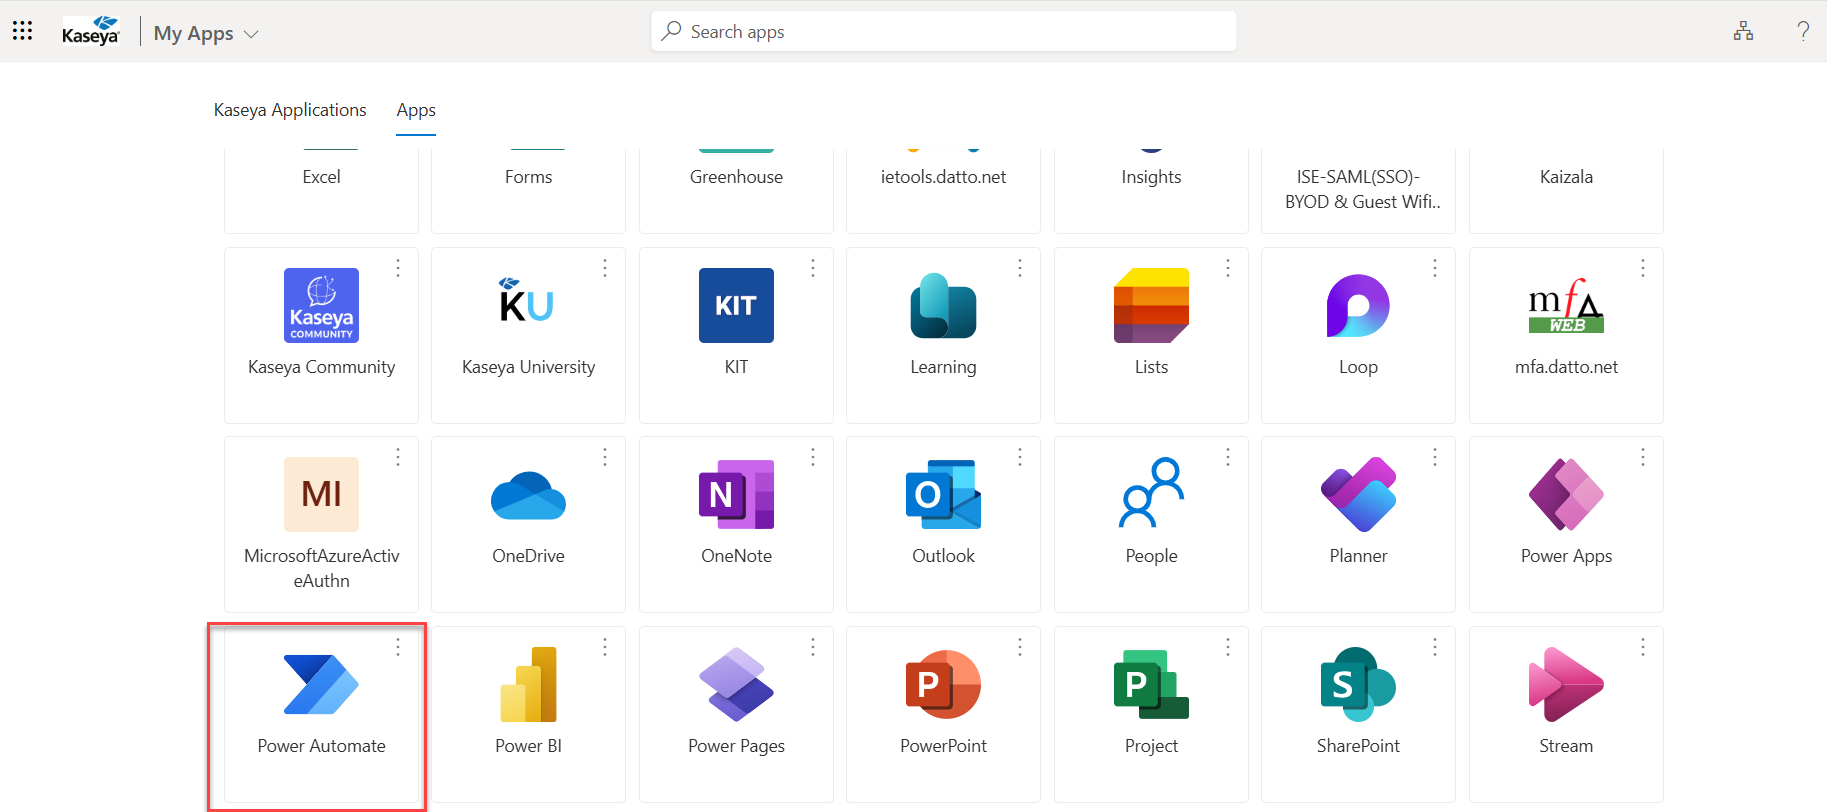Click the Forms app label
The height and width of the screenshot is (812, 1827).
pyautogui.click(x=528, y=177)
